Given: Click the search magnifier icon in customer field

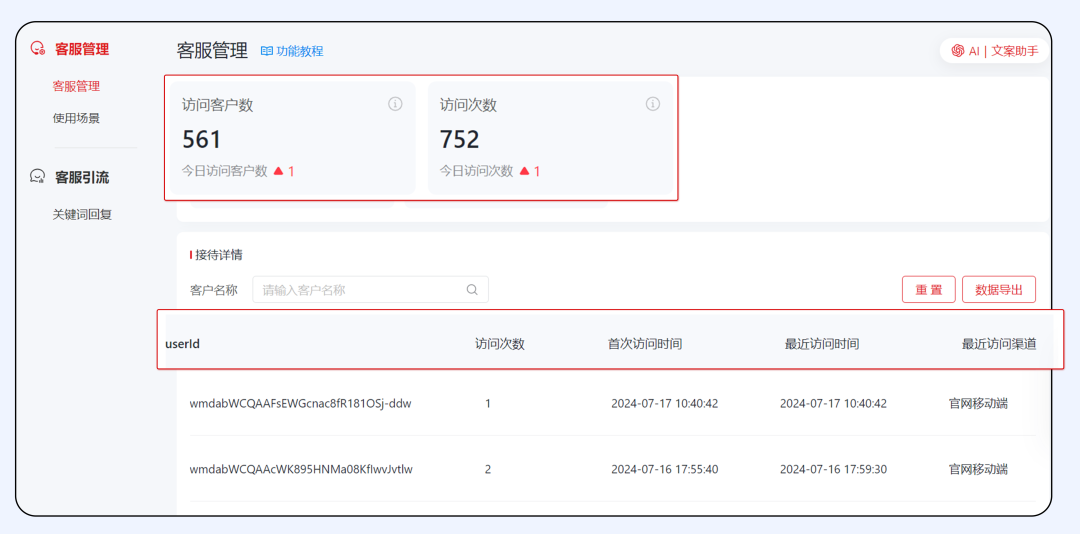Looking at the screenshot, I should (472, 290).
